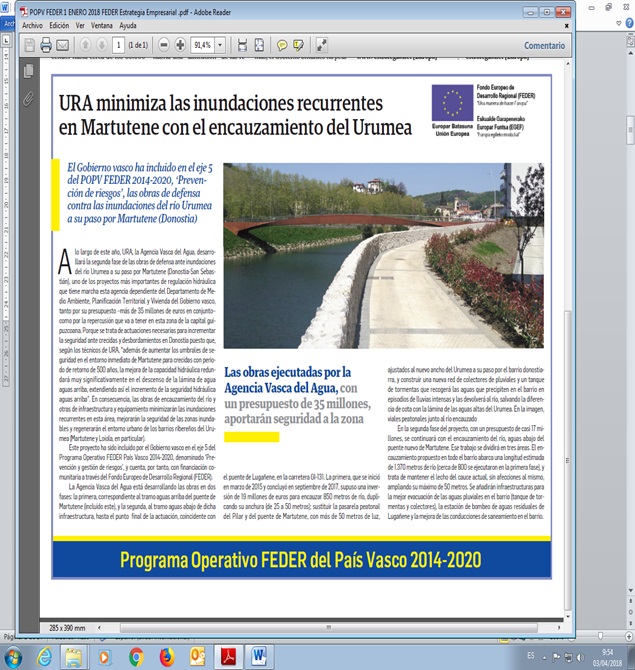Click scroll down arrow of document
Image resolution: width=635 pixels, height=670 pixels.
pos(567,617)
